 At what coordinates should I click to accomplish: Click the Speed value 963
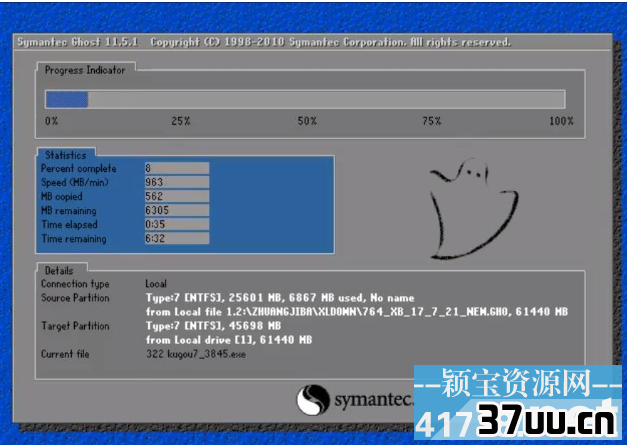[x=177, y=182]
